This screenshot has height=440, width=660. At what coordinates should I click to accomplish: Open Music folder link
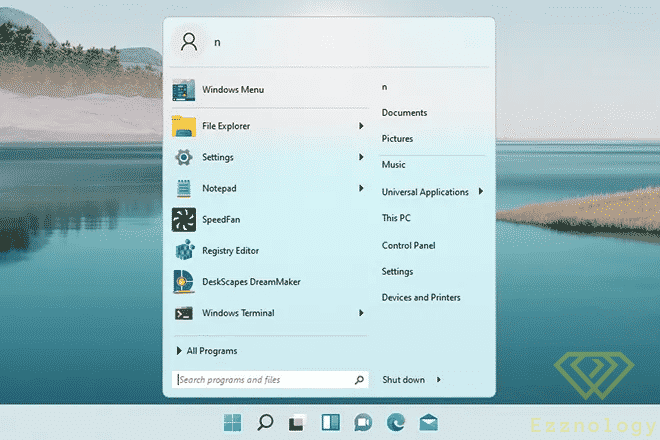[394, 165]
